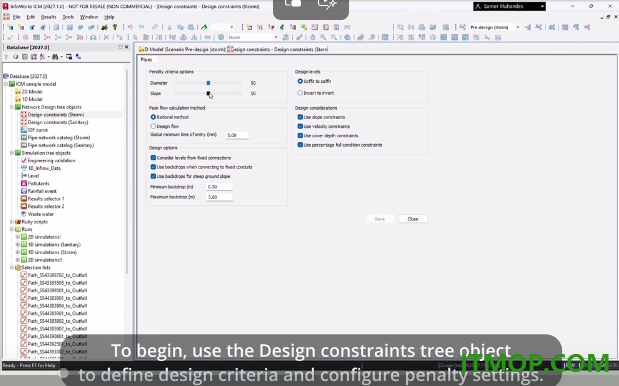Click the Slope penalty slider handle

tap(208, 93)
